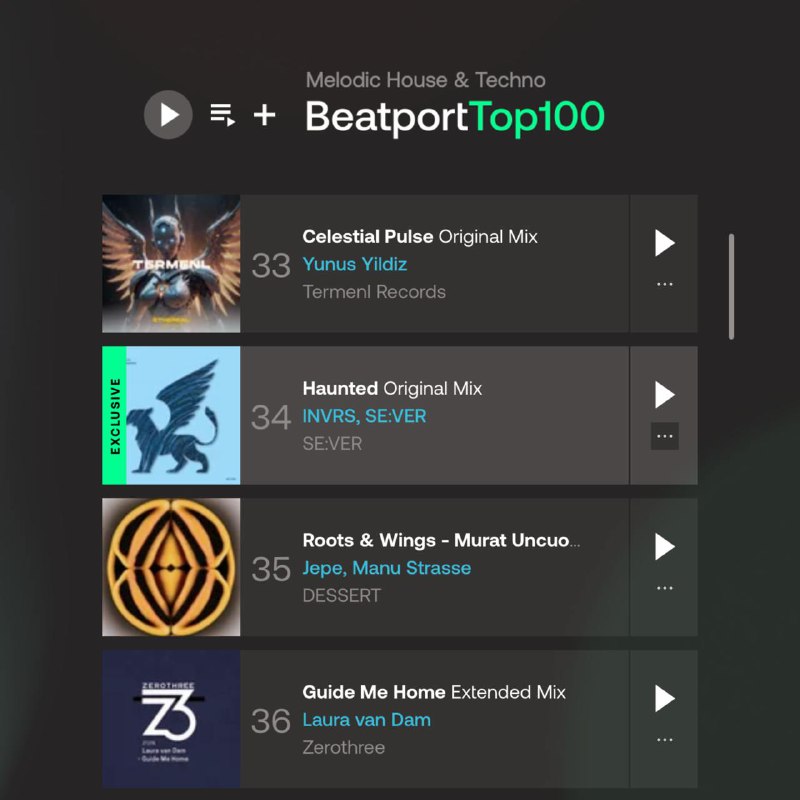Open Zerothree label link
The width and height of the screenshot is (800, 800).
pyautogui.click(x=343, y=747)
